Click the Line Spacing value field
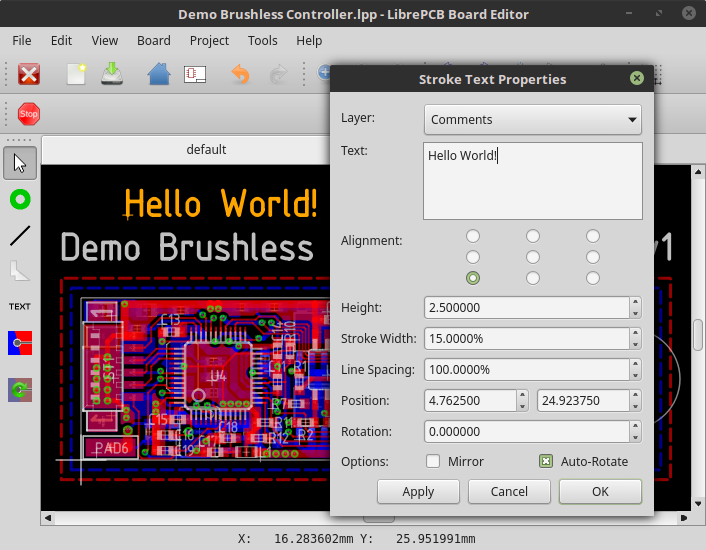Screen dimensions: 706x550 [527, 370]
